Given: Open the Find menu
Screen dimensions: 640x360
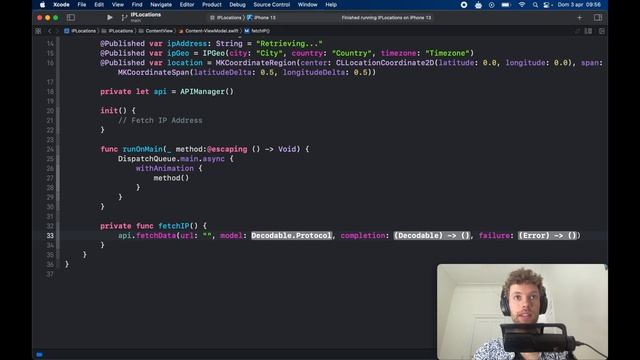Looking at the screenshot, I should [137, 5].
